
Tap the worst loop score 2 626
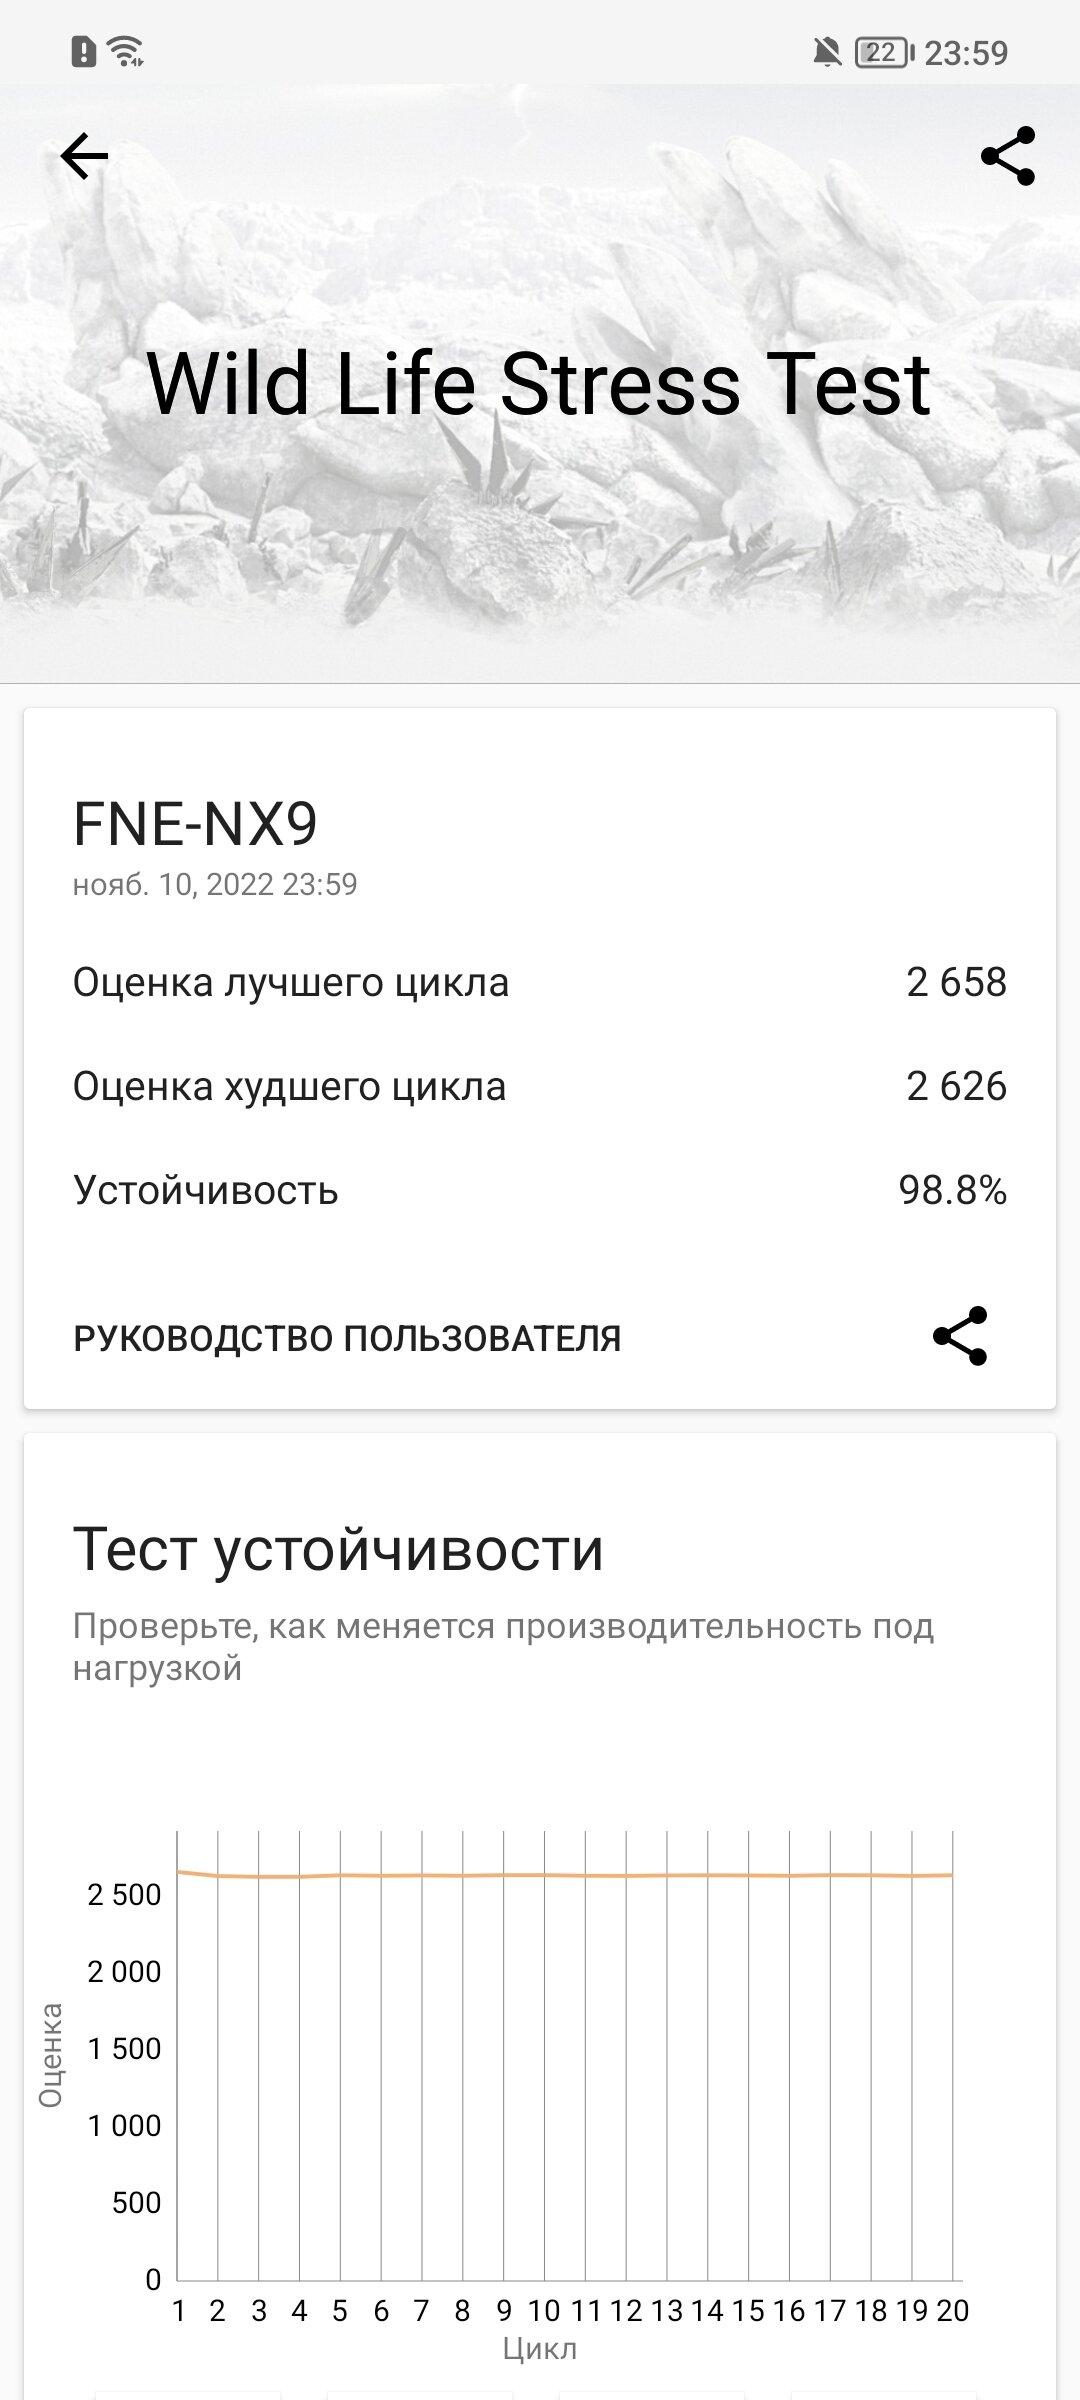pos(956,1086)
